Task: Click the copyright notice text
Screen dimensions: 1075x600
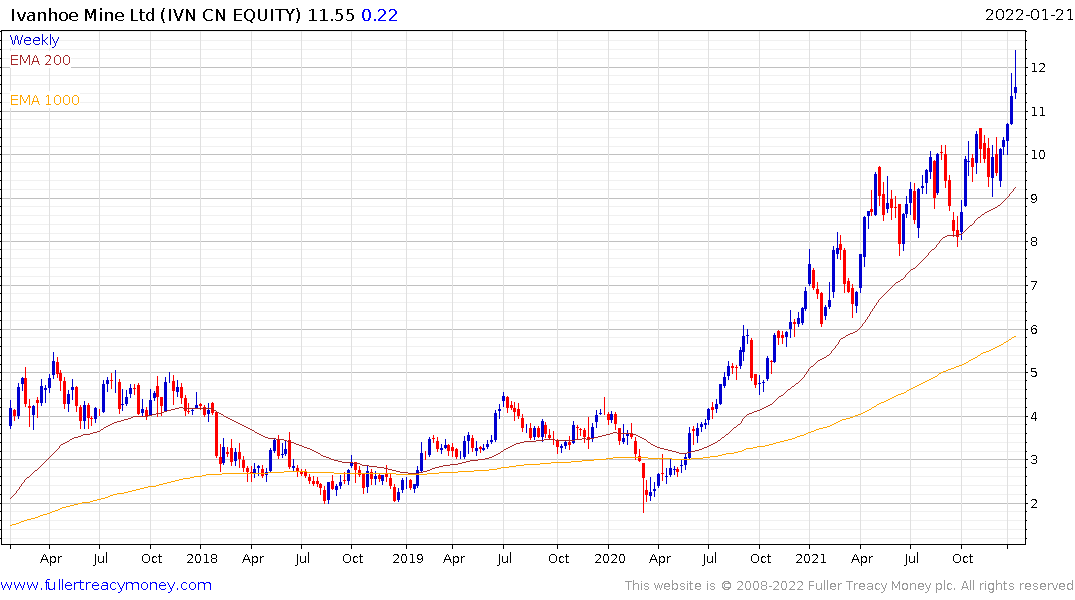Action: pyautogui.click(x=849, y=586)
